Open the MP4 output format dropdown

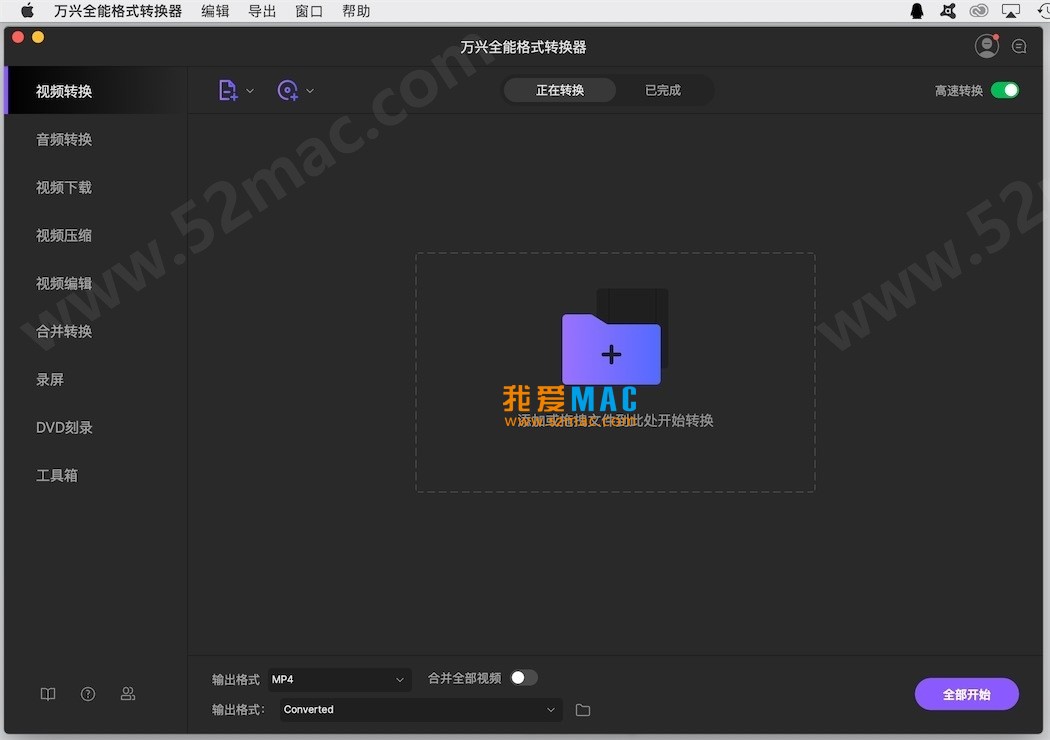340,680
